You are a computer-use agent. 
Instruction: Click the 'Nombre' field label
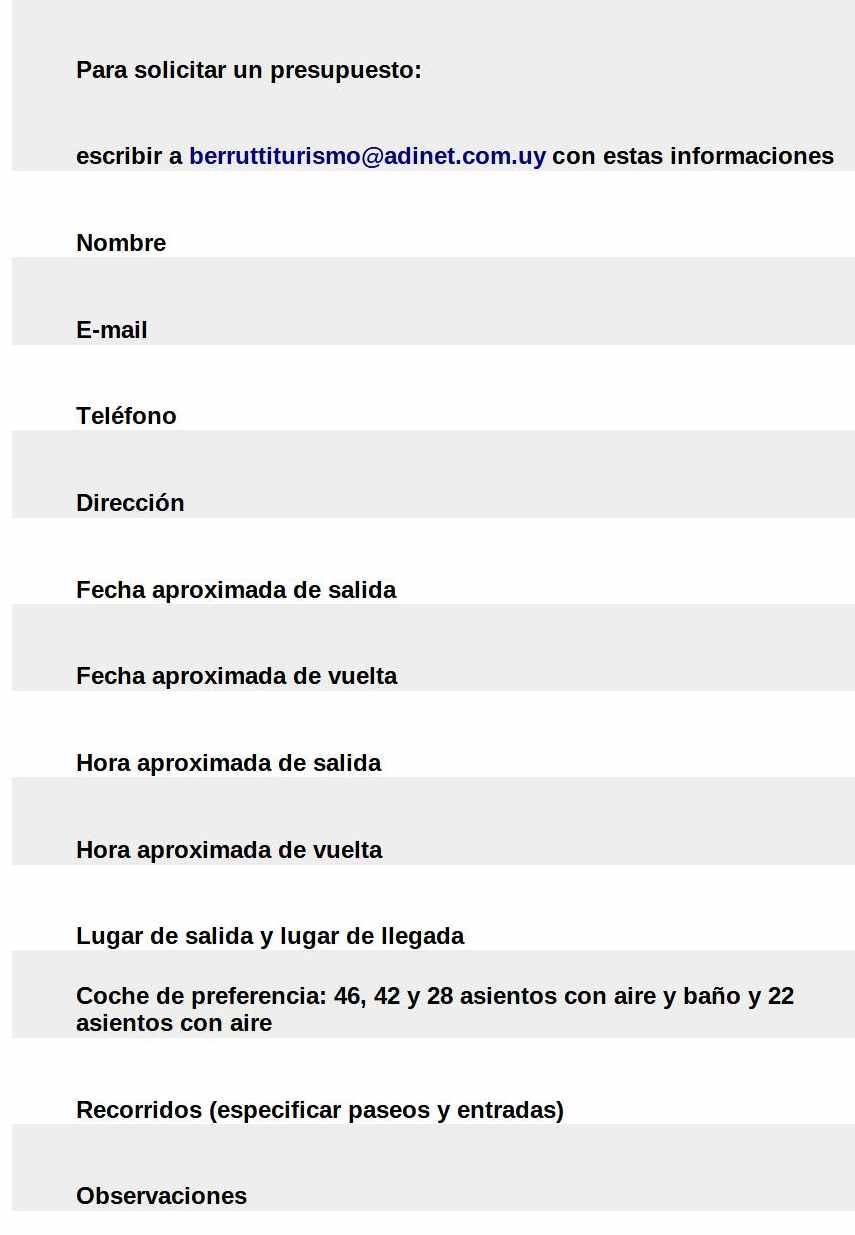tap(121, 243)
